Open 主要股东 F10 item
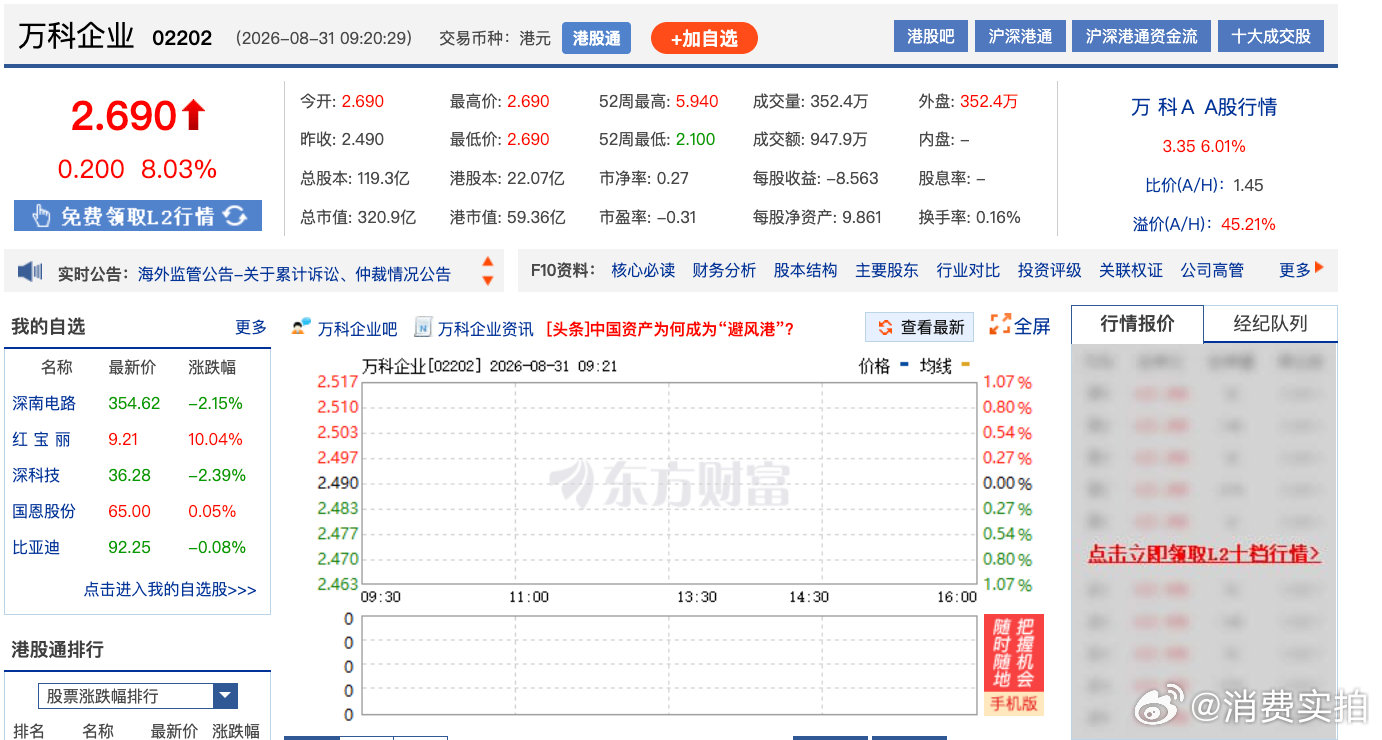 (886, 270)
